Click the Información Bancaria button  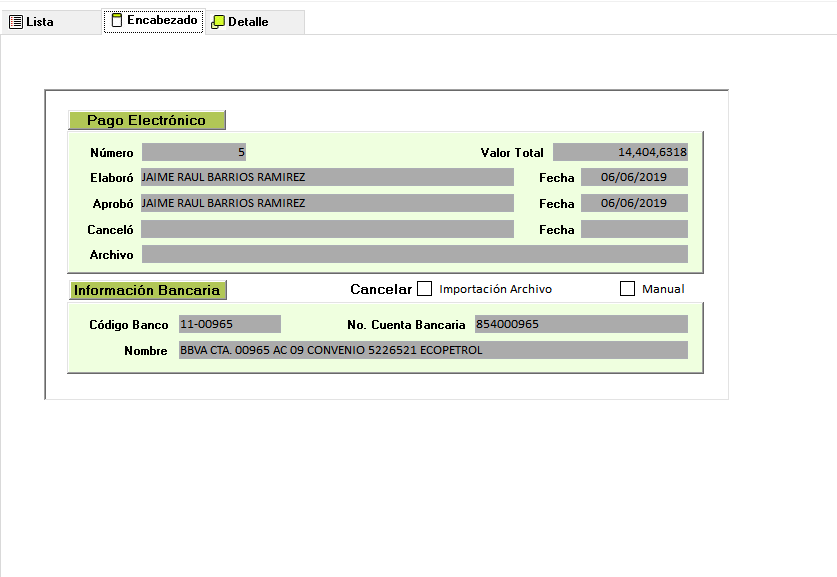click(148, 290)
